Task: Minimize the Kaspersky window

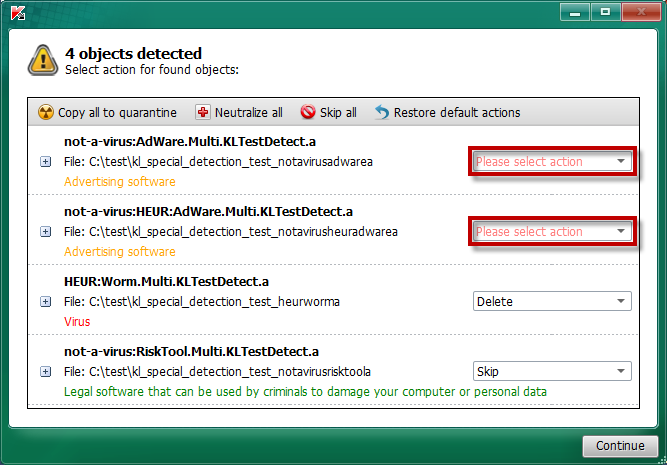Action: click(575, 12)
